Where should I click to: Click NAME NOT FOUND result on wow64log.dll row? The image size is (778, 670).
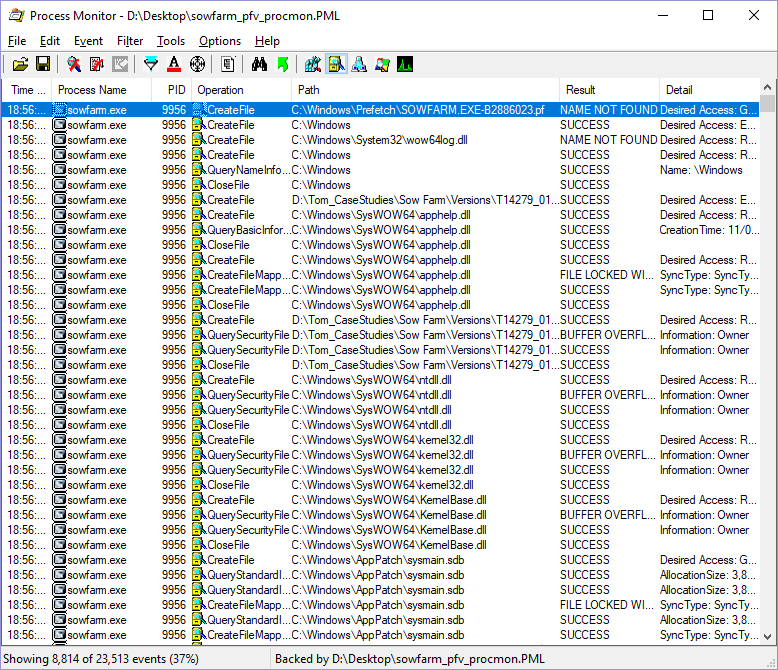click(x=608, y=140)
